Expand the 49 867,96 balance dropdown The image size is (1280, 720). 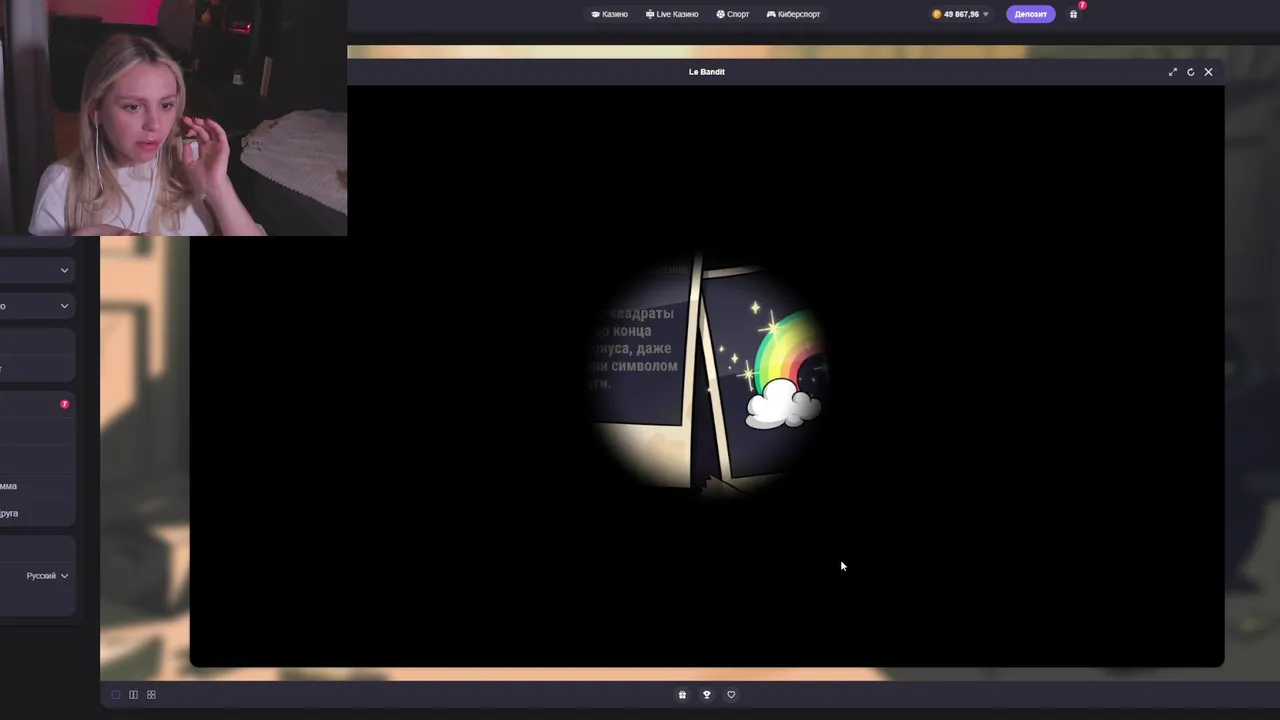click(x=961, y=14)
